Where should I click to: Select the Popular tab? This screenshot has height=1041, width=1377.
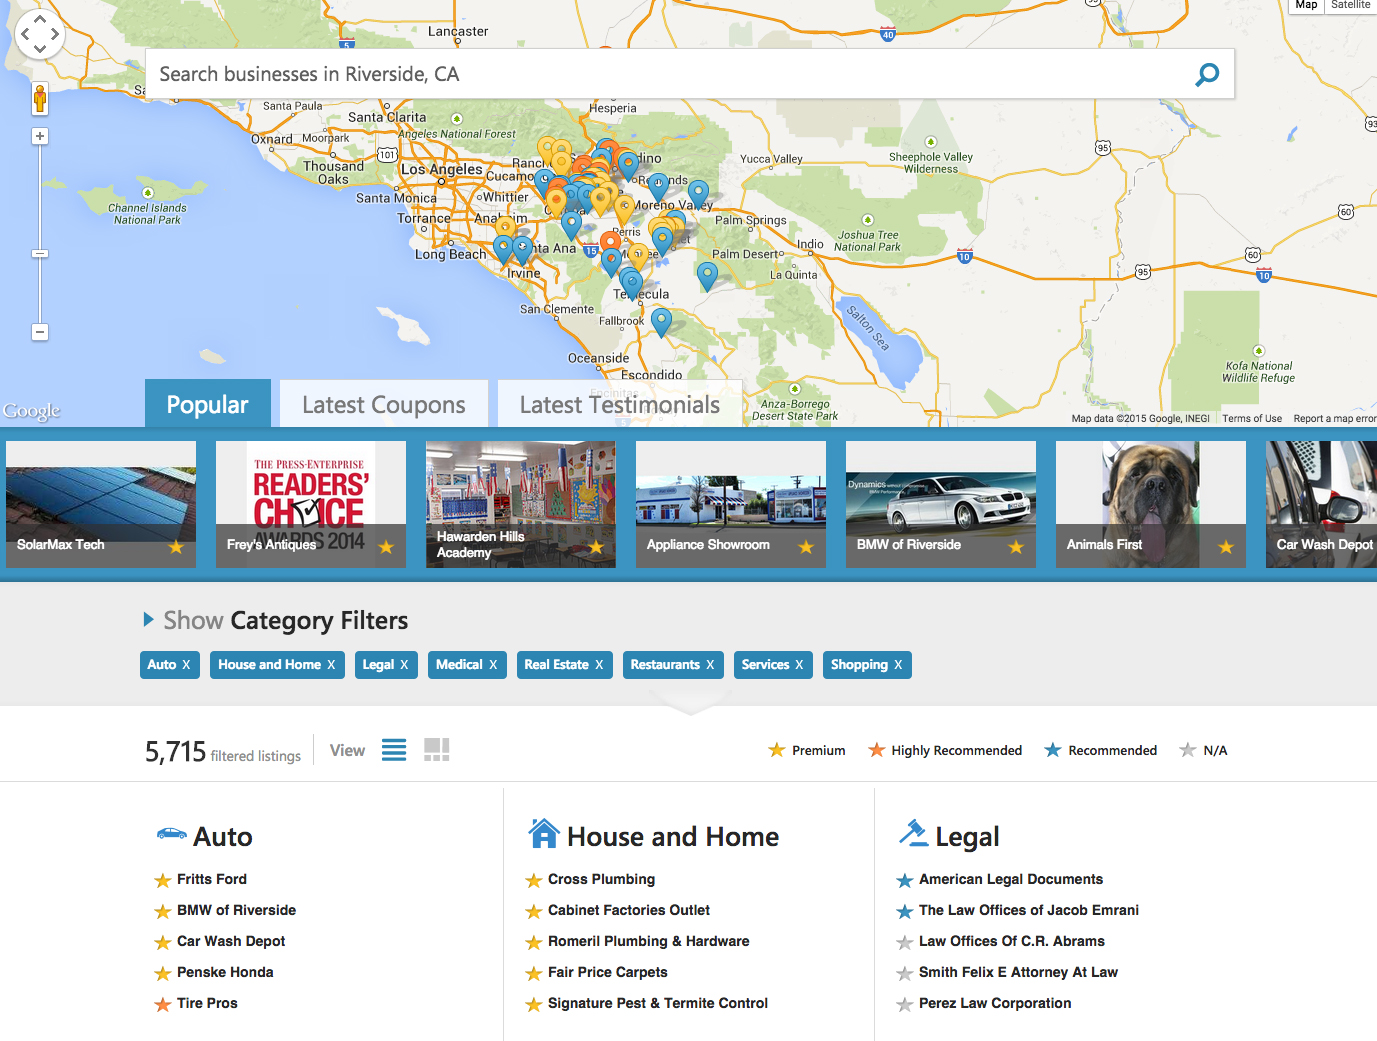point(208,404)
